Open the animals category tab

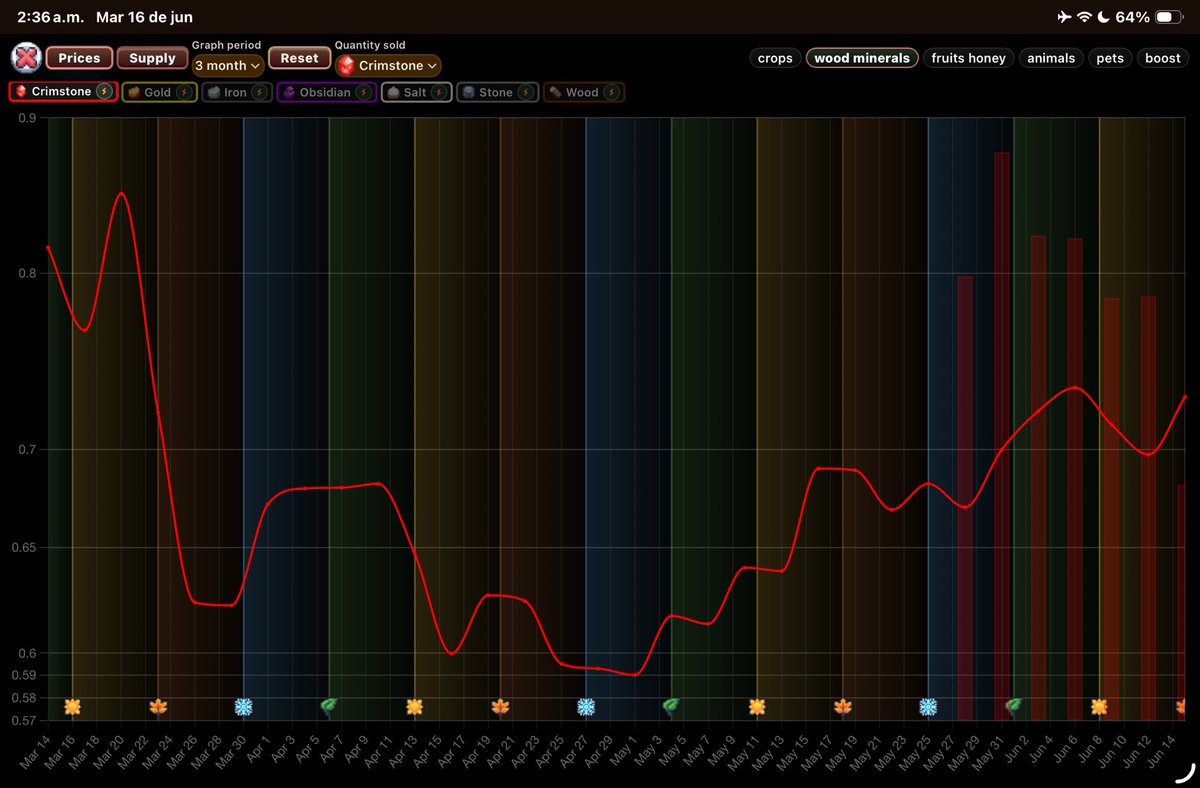tap(1051, 58)
